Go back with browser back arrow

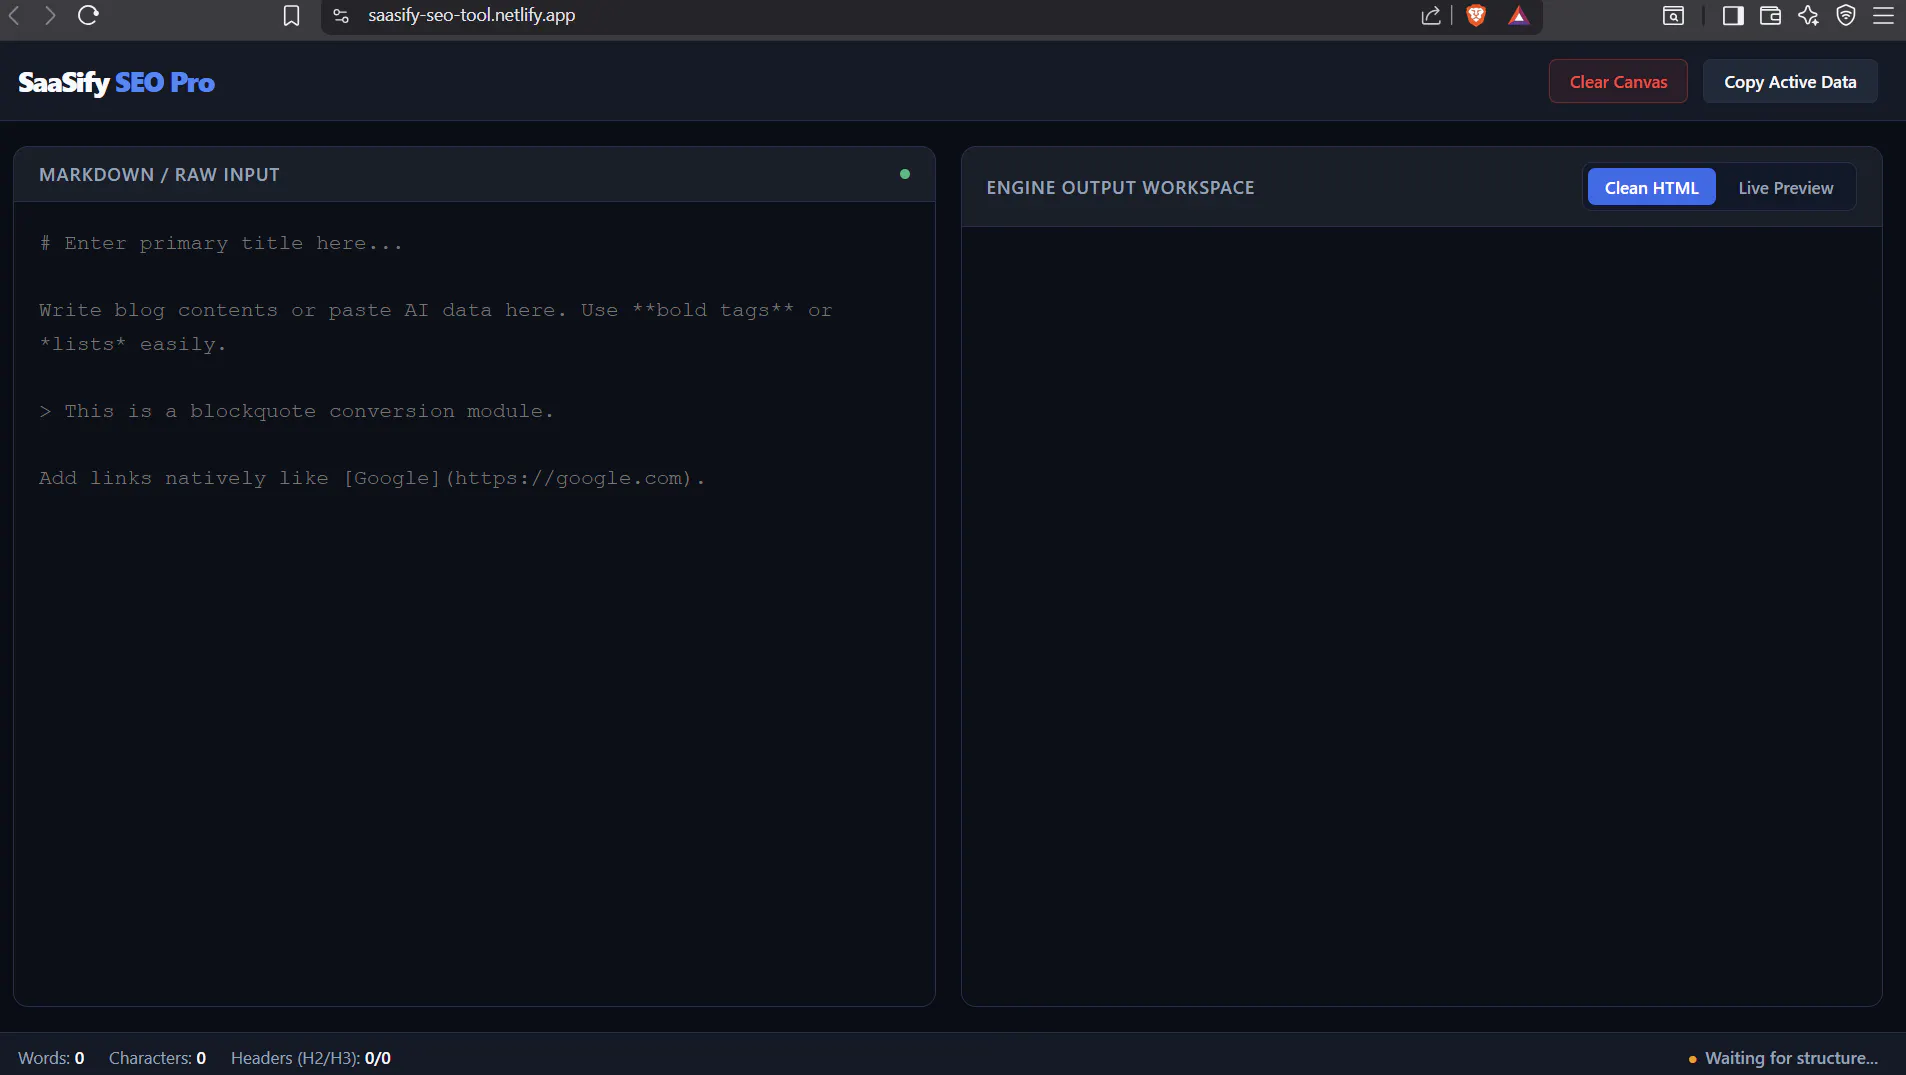click(x=14, y=15)
